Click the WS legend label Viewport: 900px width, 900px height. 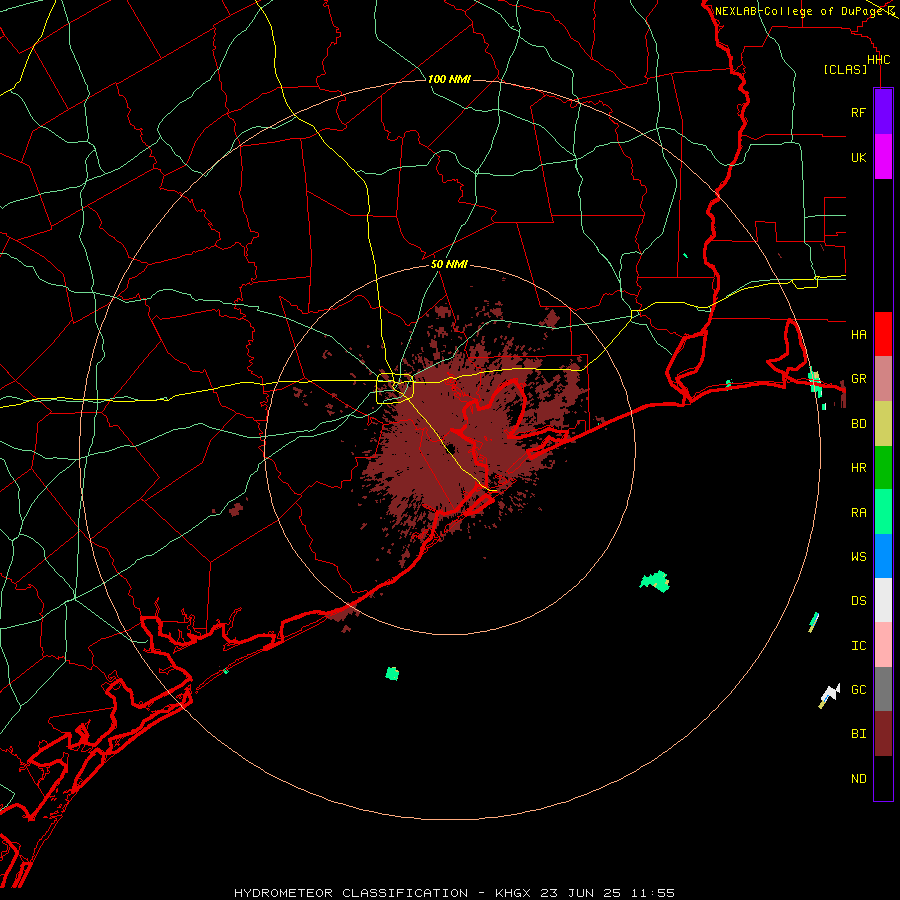coord(858,557)
